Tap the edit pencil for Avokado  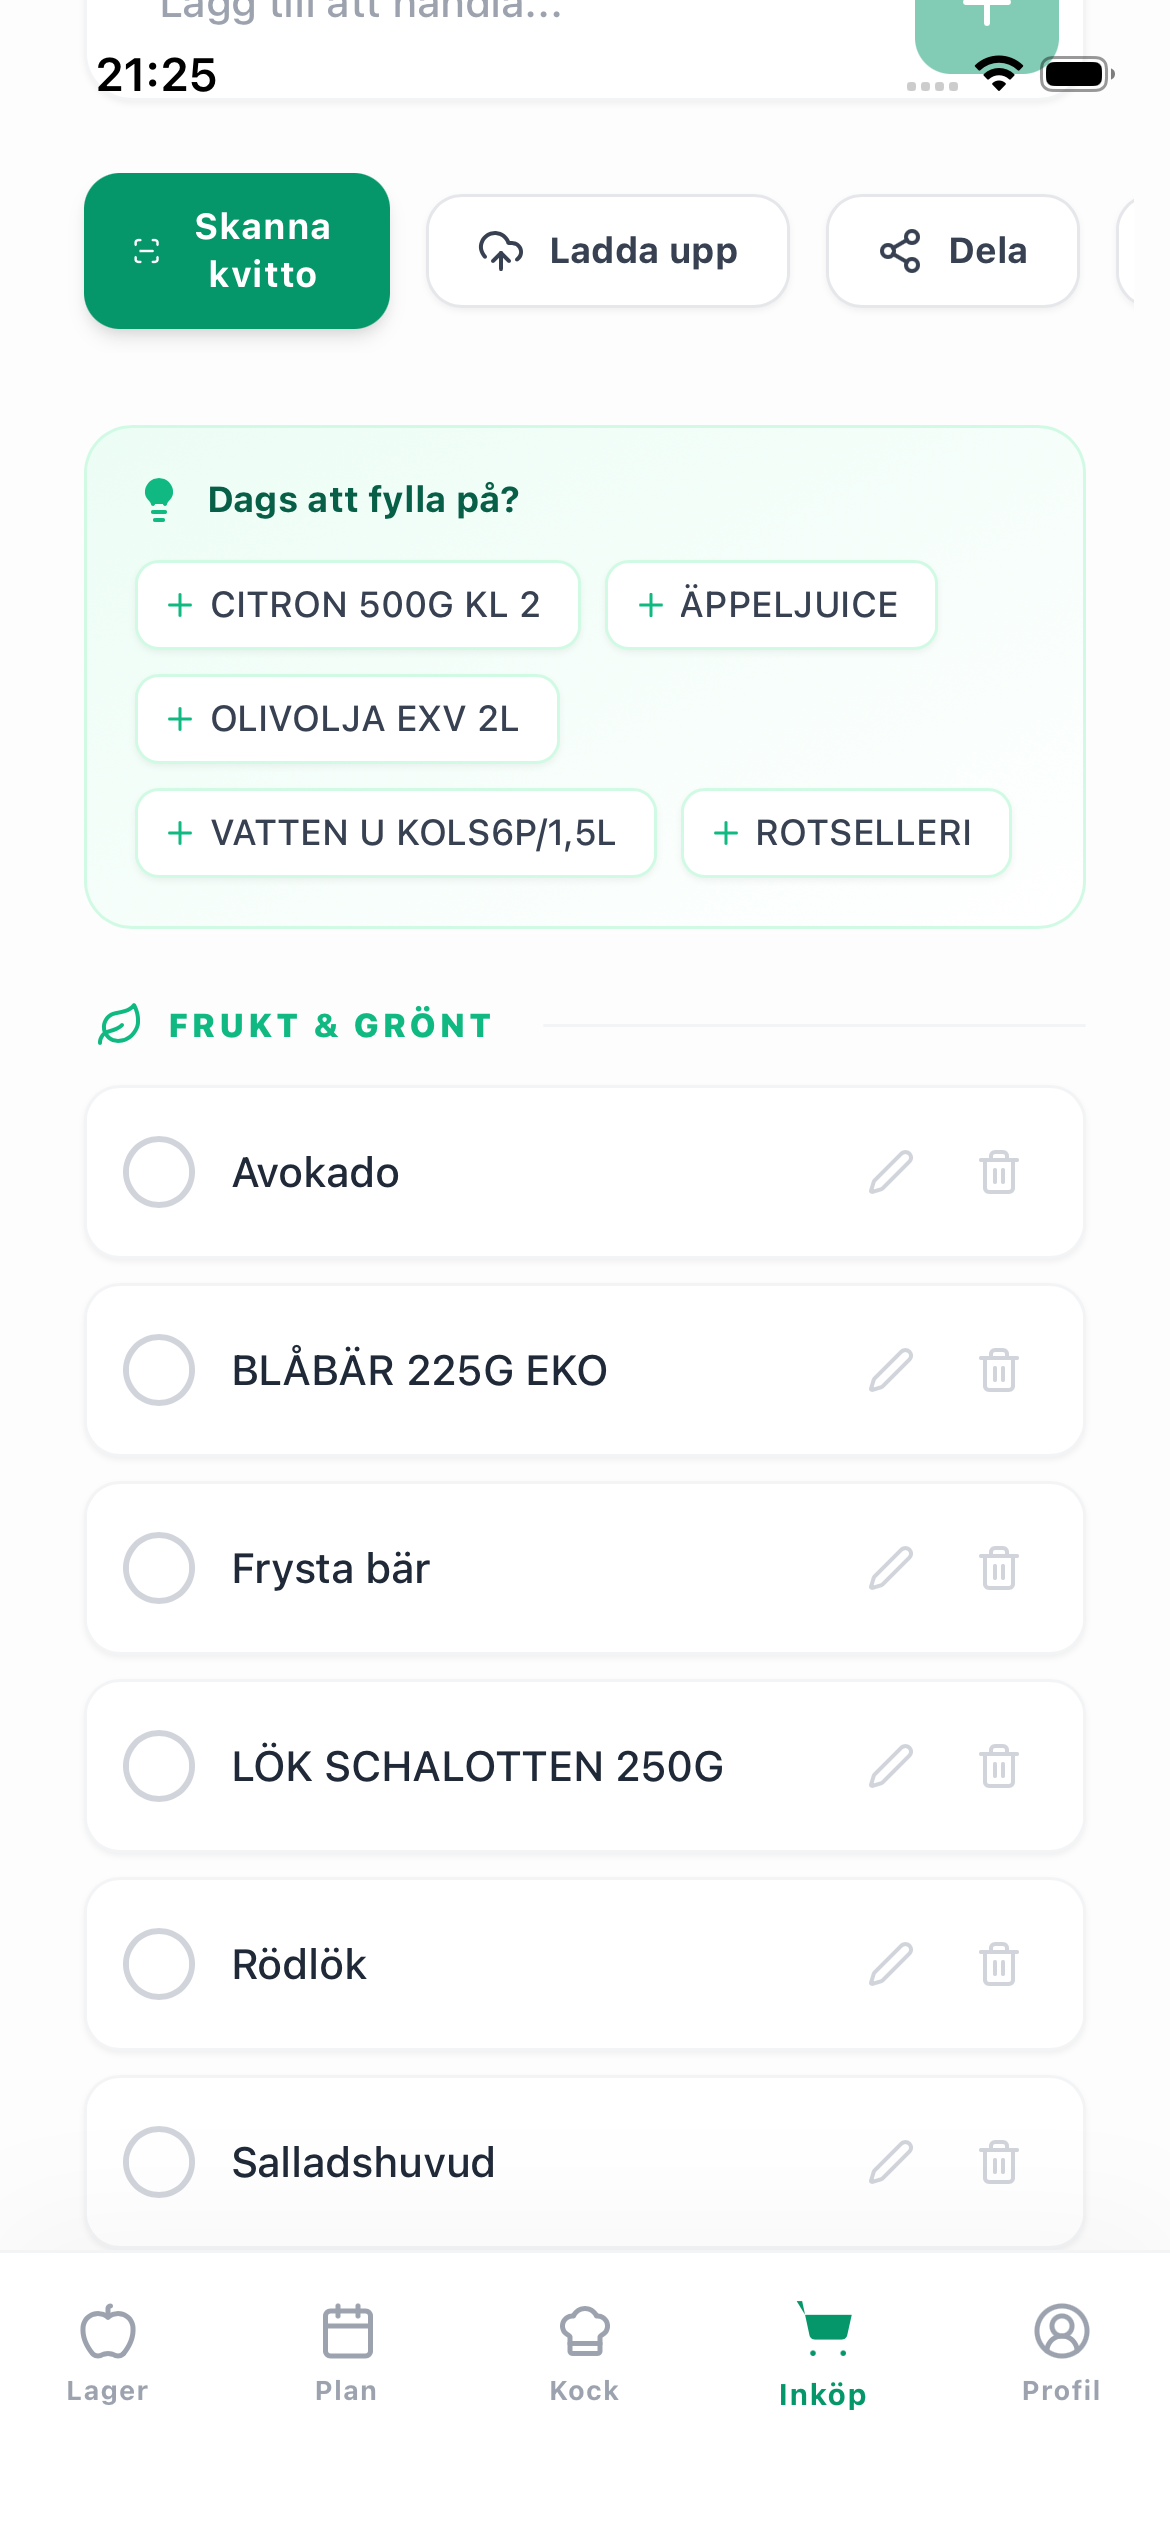click(x=891, y=1172)
